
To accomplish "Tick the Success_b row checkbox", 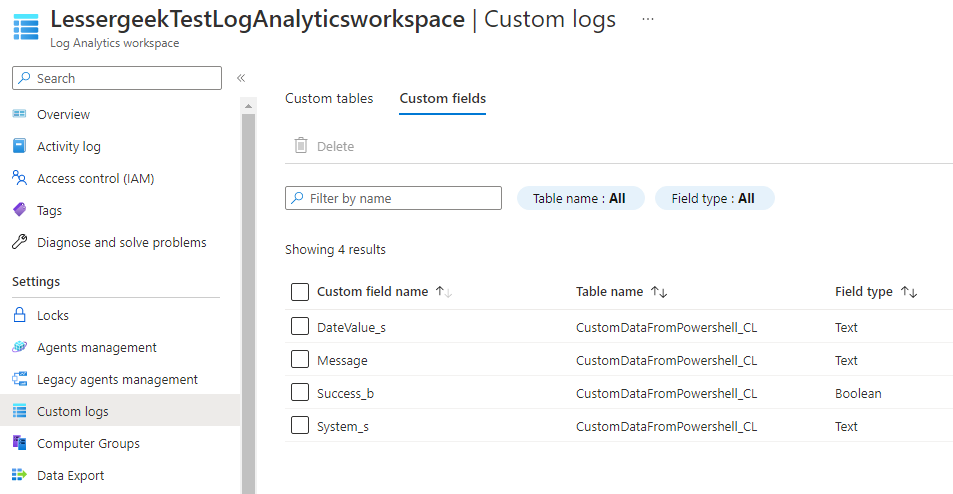I will (x=300, y=393).
